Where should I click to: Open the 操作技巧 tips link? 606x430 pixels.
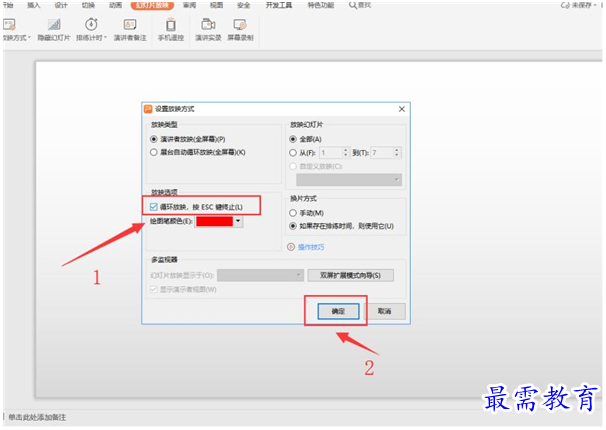(x=311, y=247)
